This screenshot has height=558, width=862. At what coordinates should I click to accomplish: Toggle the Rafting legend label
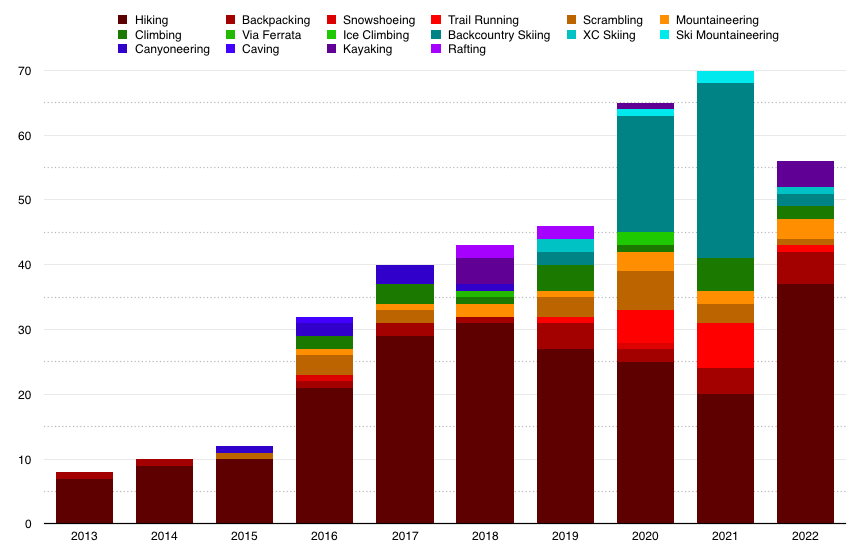pos(467,49)
